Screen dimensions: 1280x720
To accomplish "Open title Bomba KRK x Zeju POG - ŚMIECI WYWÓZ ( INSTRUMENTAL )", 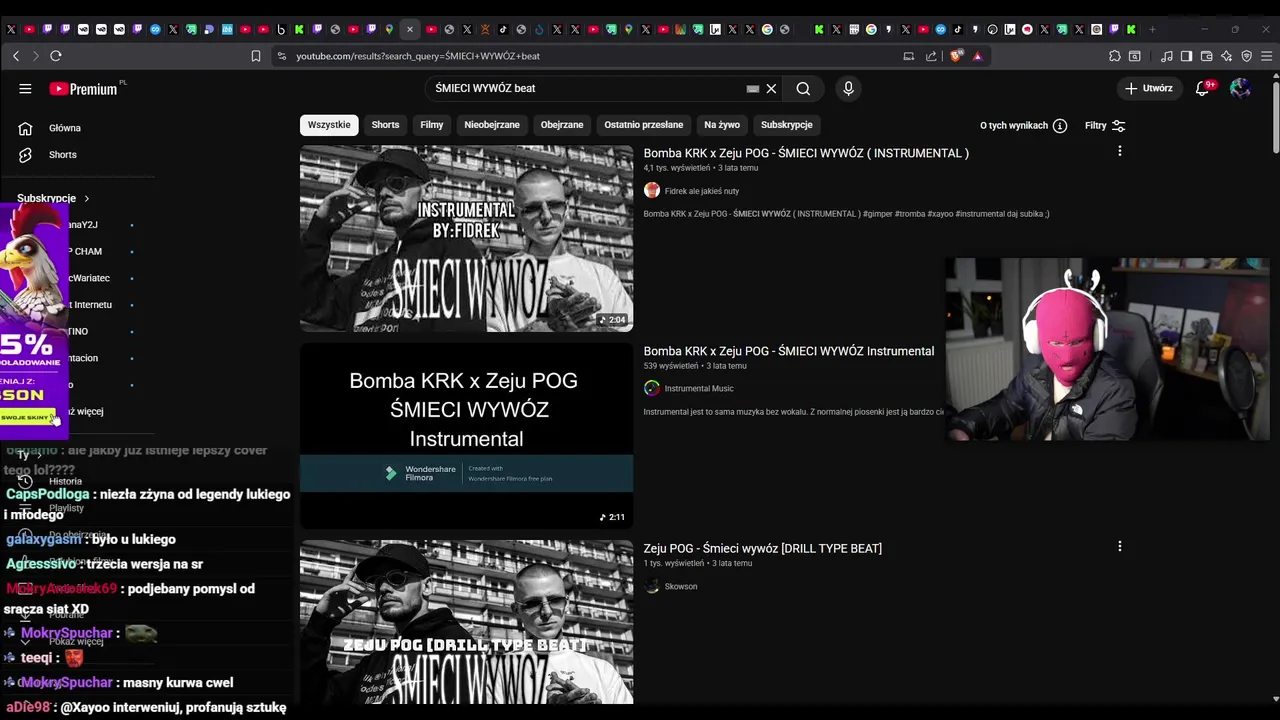I will coord(806,153).
